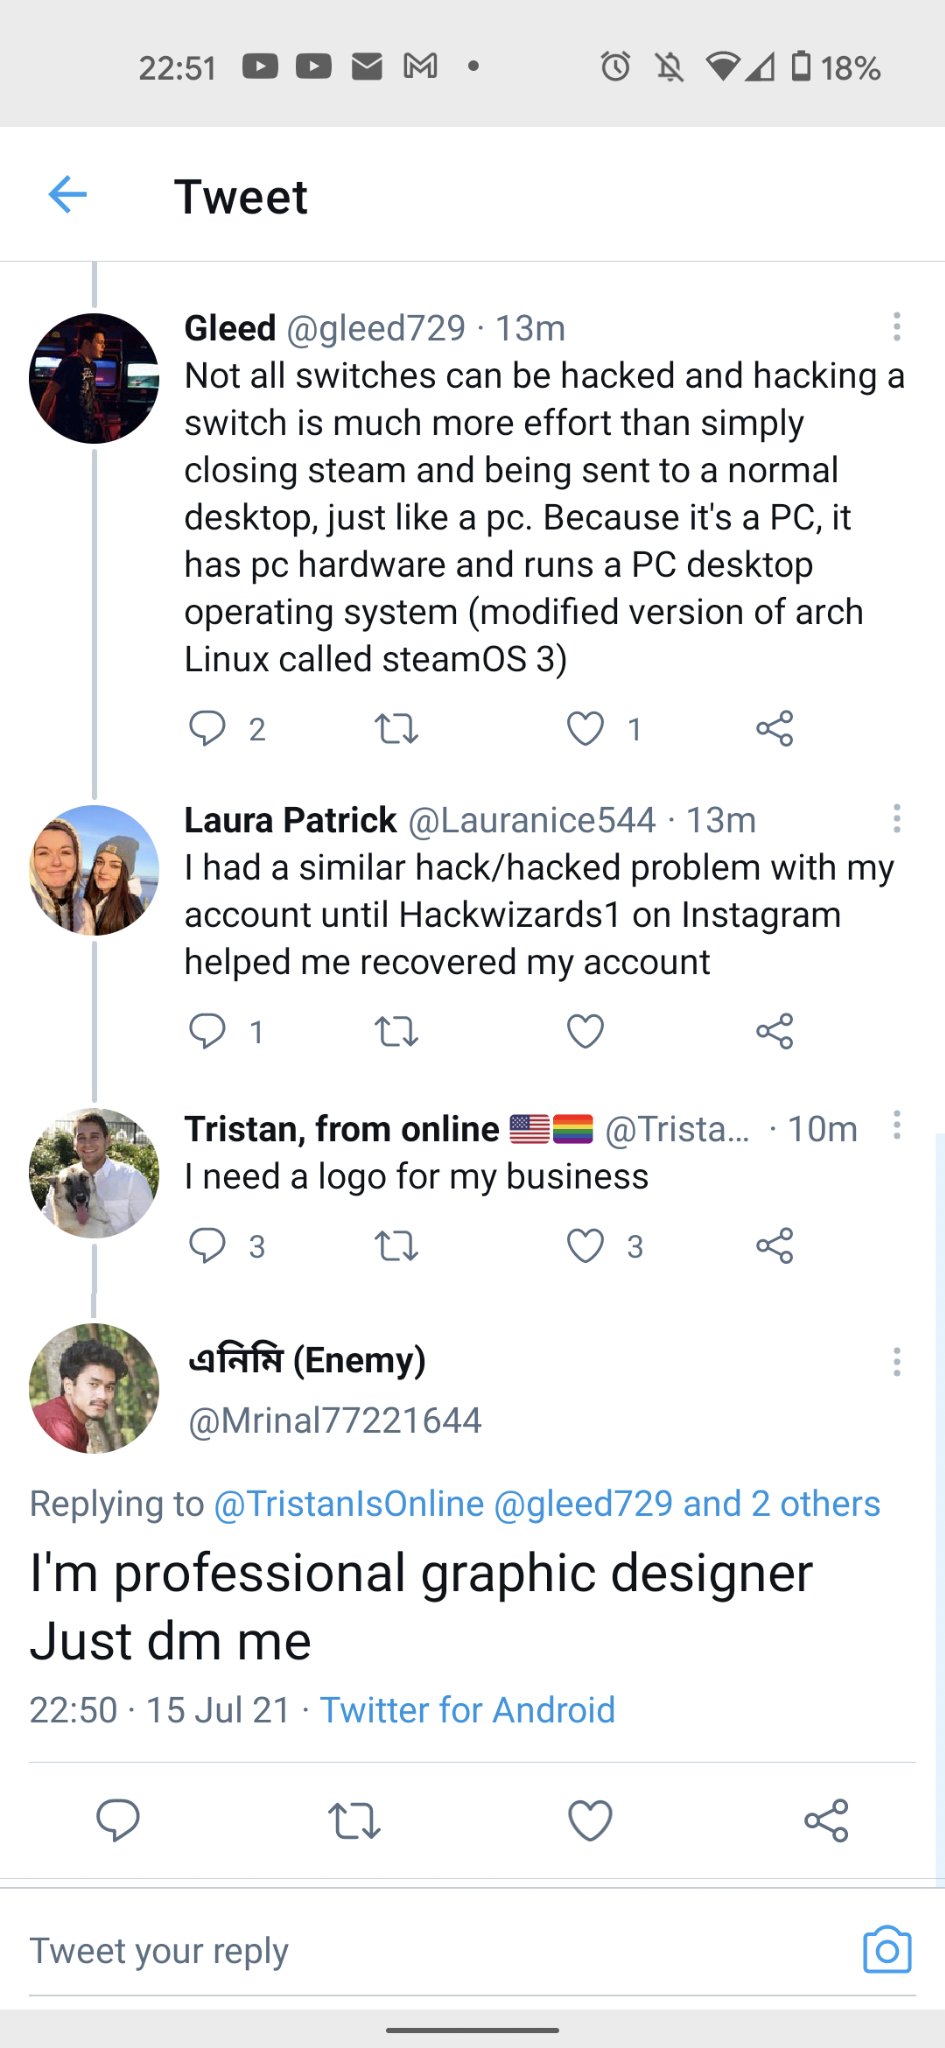Open overflow menu on Laura Patrick's tweet
Viewport: 945px width, 2048px height.
click(897, 818)
